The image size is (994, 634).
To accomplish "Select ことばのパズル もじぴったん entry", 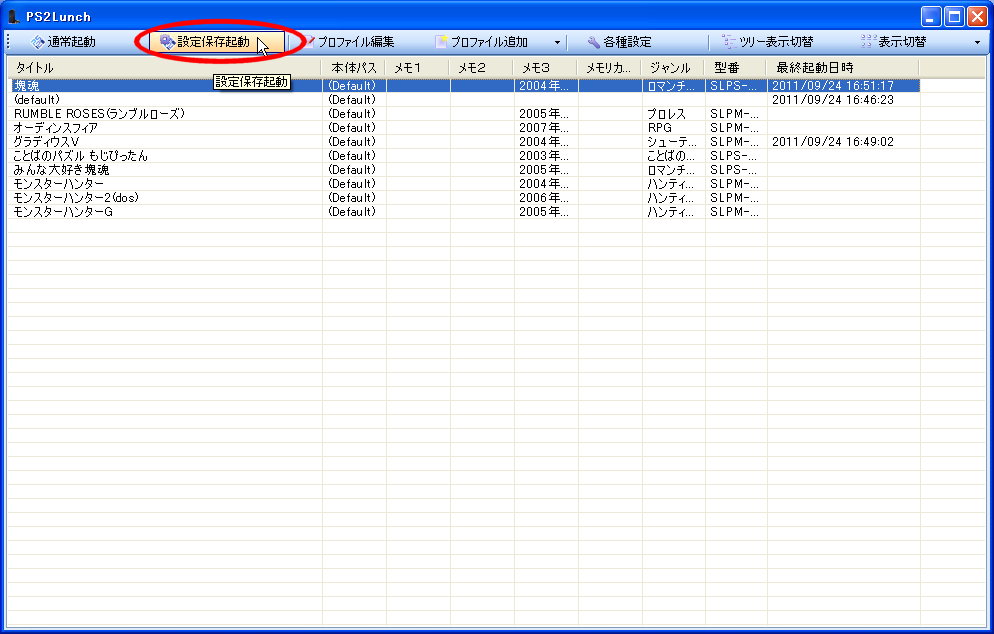I will pyautogui.click(x=81, y=155).
